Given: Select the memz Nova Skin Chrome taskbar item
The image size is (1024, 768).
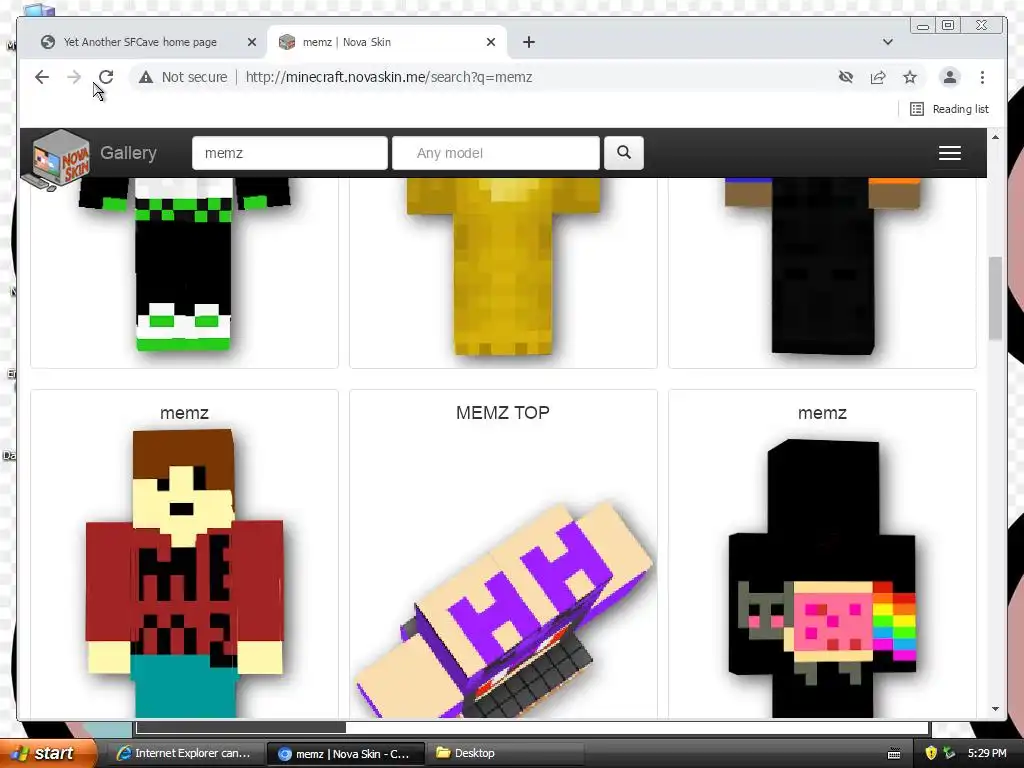Looking at the screenshot, I should point(345,754).
